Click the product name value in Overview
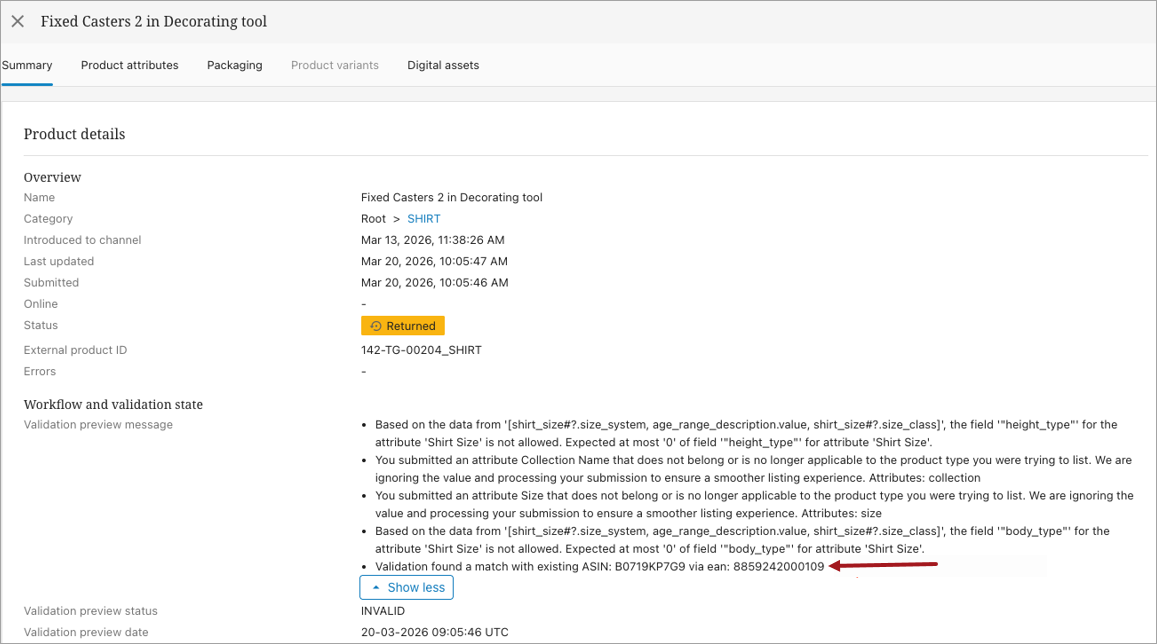 pyautogui.click(x=451, y=198)
